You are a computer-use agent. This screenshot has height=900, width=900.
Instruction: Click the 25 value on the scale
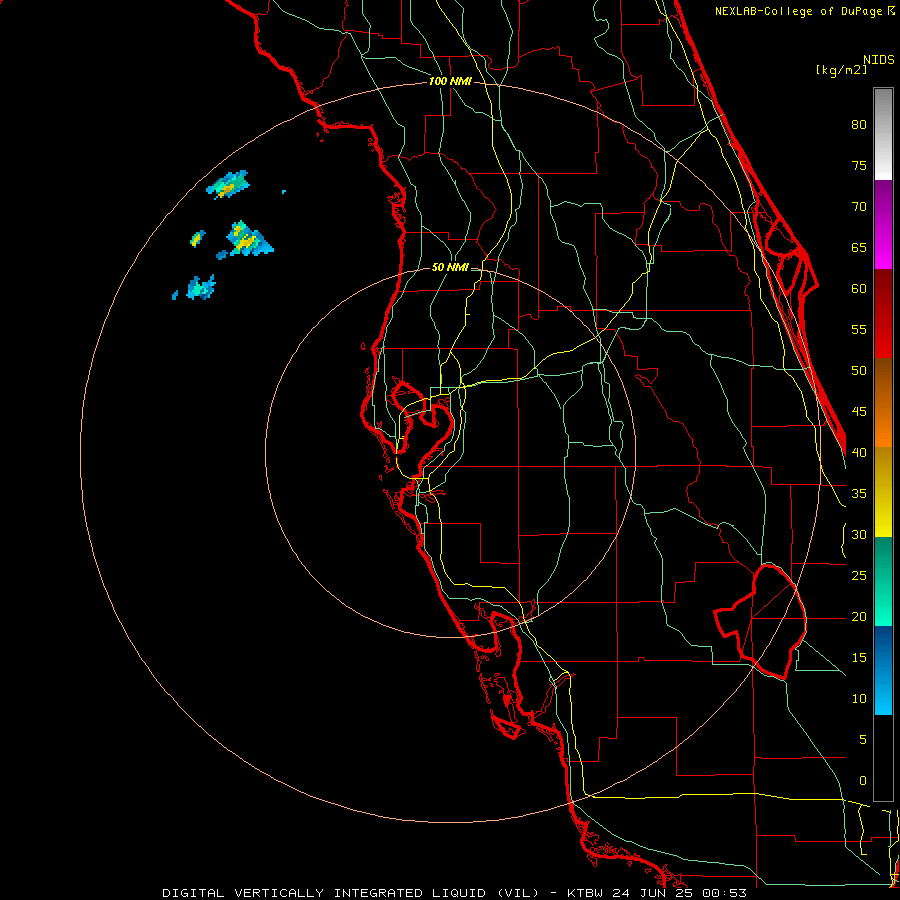(x=859, y=575)
